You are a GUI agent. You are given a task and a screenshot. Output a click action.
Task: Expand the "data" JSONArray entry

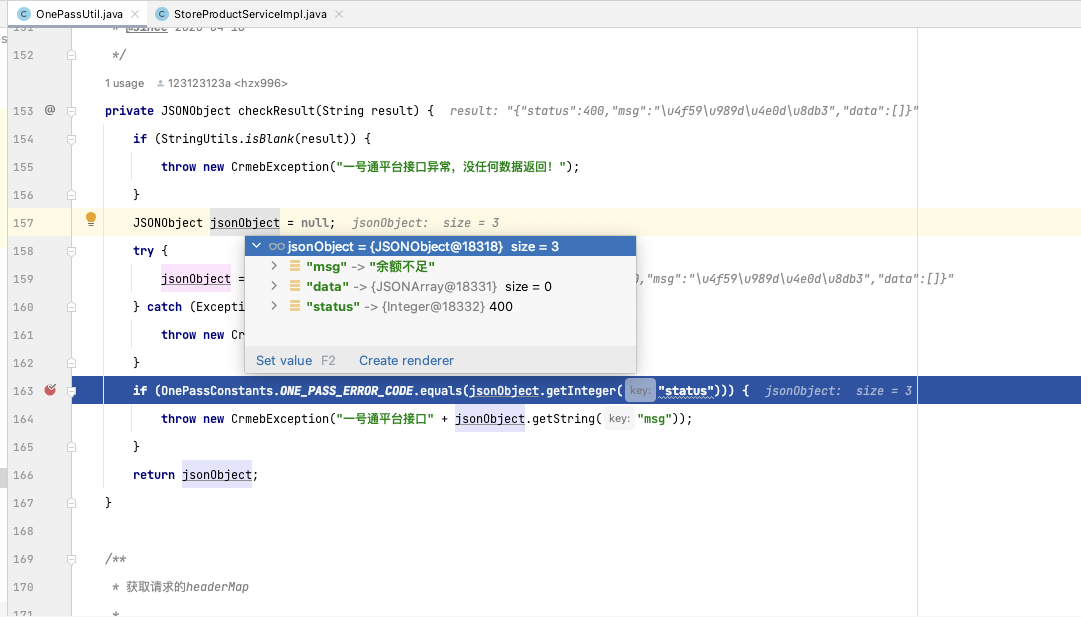pos(275,286)
